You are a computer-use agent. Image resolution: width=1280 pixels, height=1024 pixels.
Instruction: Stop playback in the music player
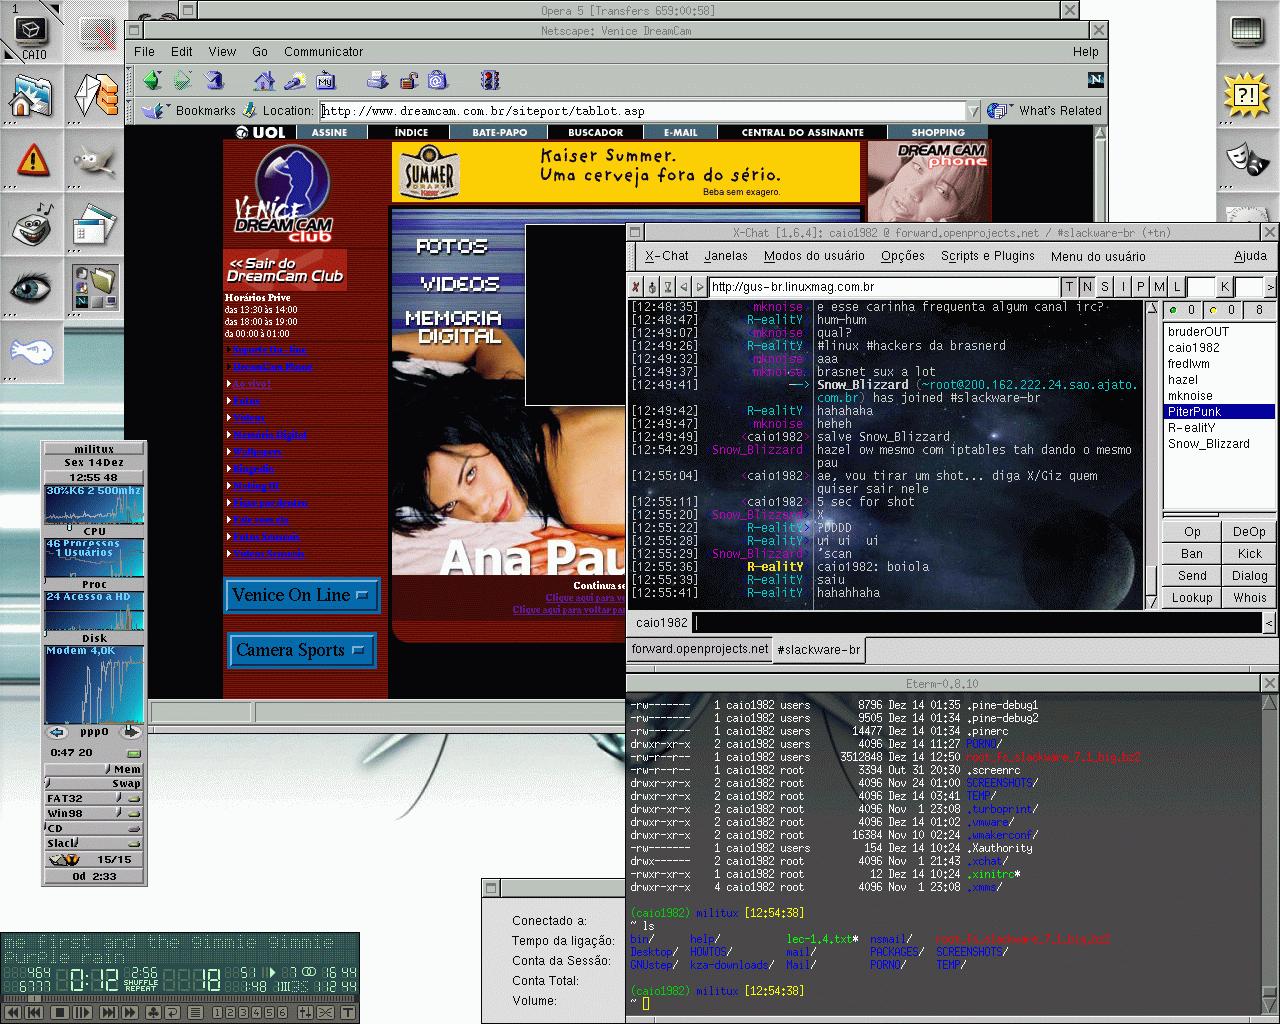[x=60, y=1012]
